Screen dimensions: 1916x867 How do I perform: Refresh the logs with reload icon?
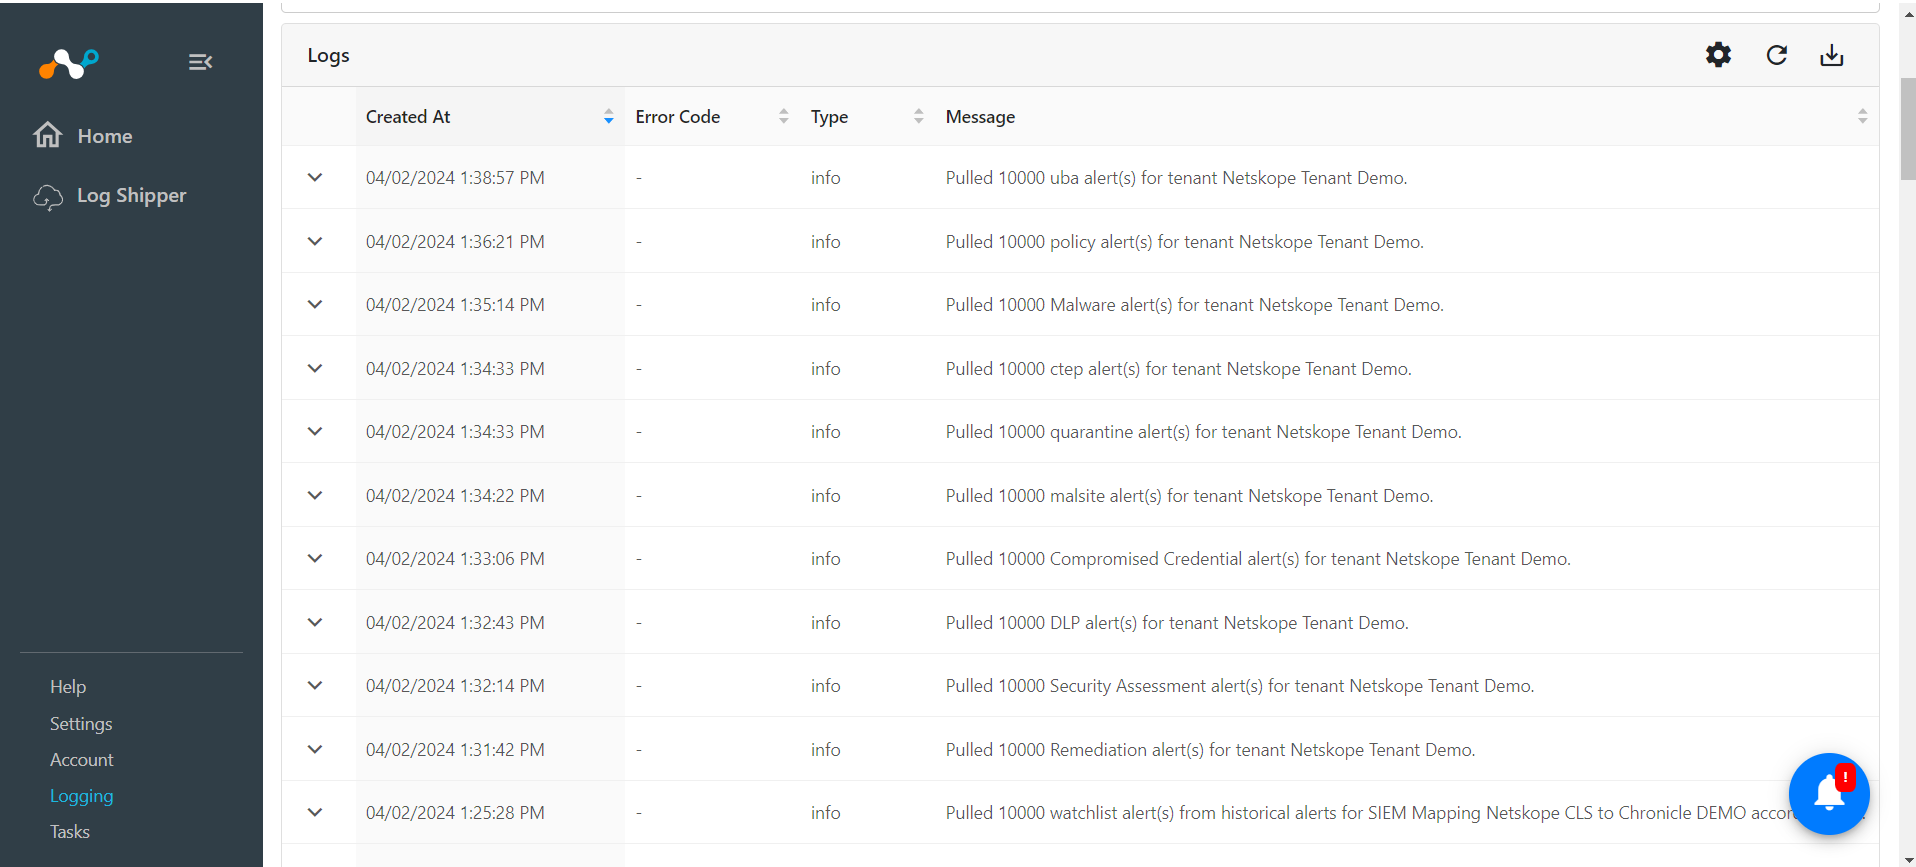coord(1776,55)
